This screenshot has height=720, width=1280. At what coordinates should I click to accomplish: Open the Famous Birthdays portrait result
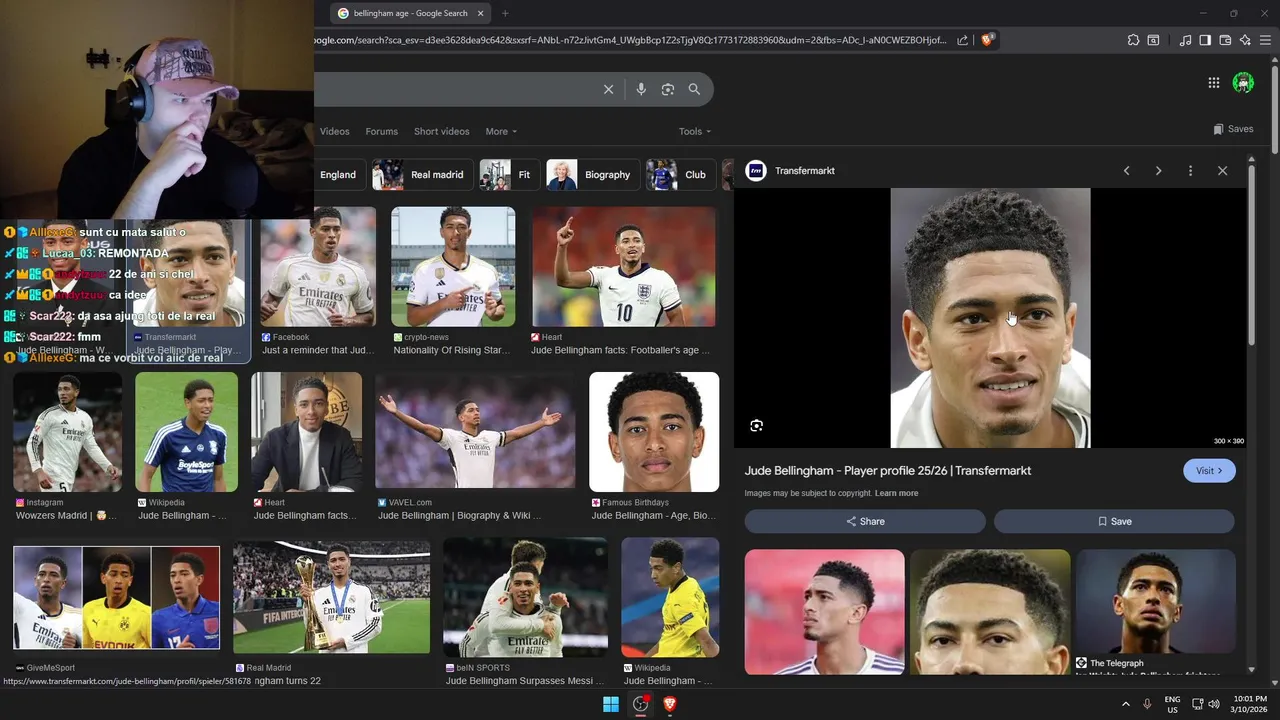point(654,432)
